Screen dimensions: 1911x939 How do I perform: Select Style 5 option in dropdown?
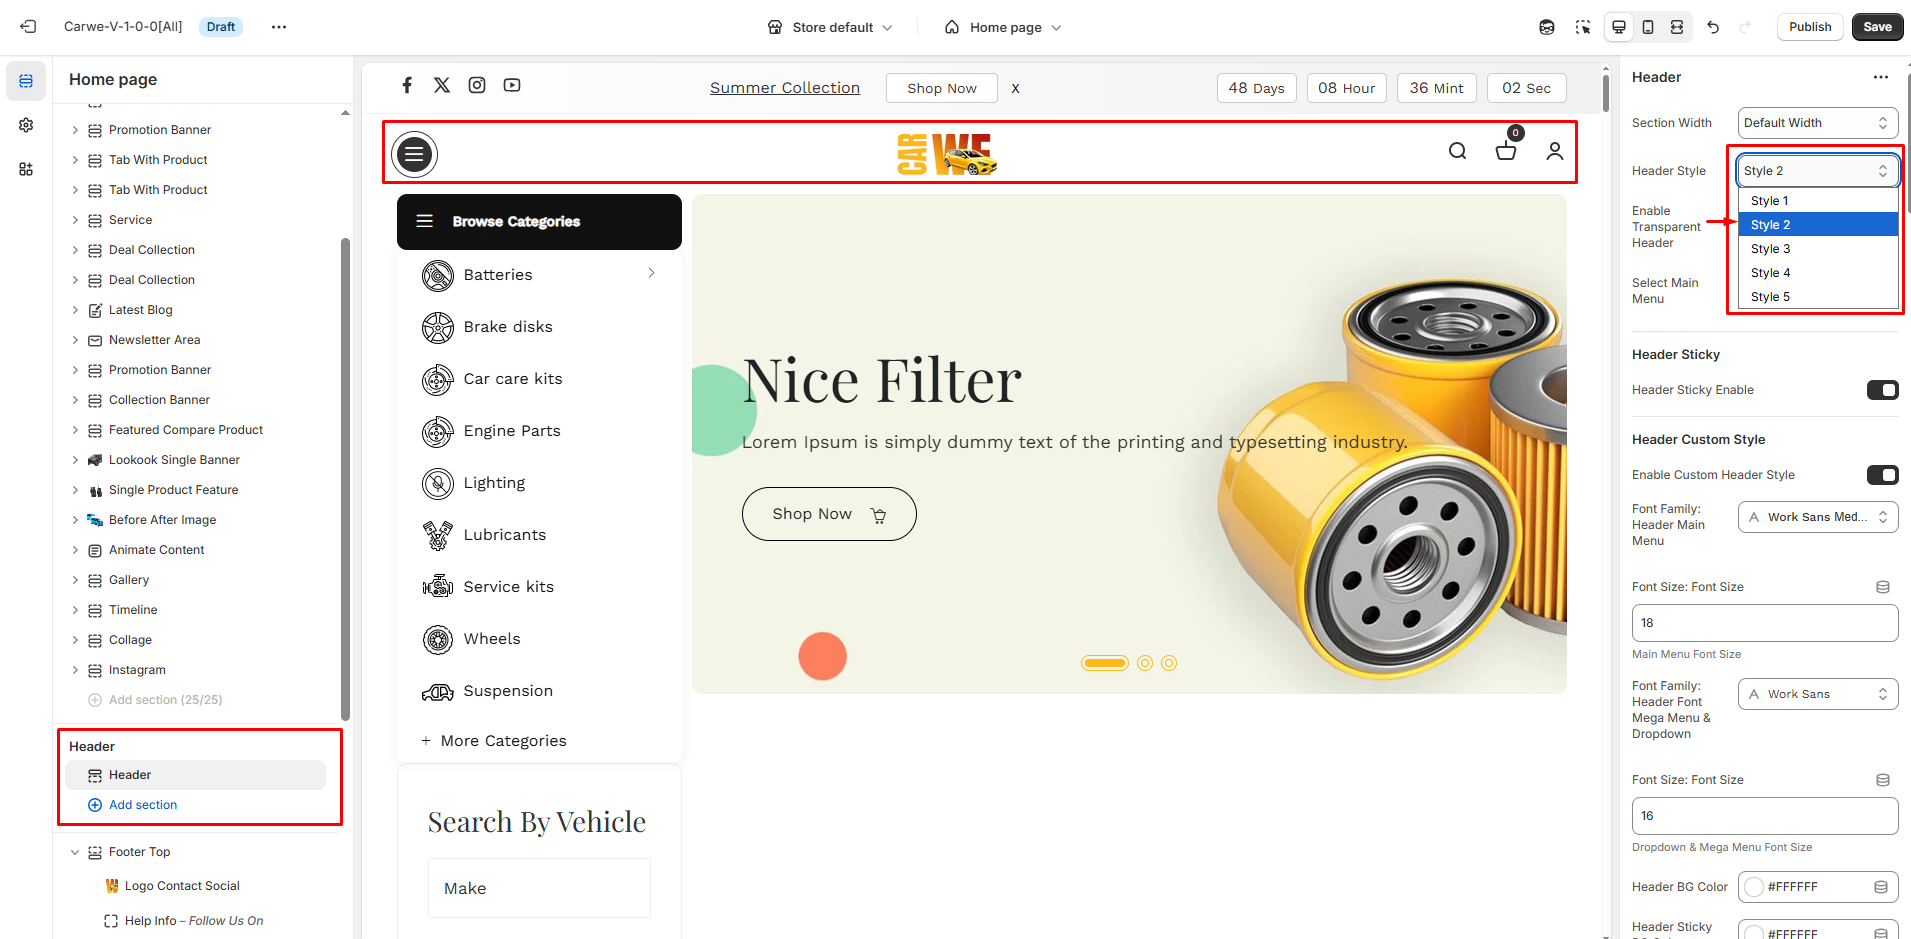(x=1771, y=297)
